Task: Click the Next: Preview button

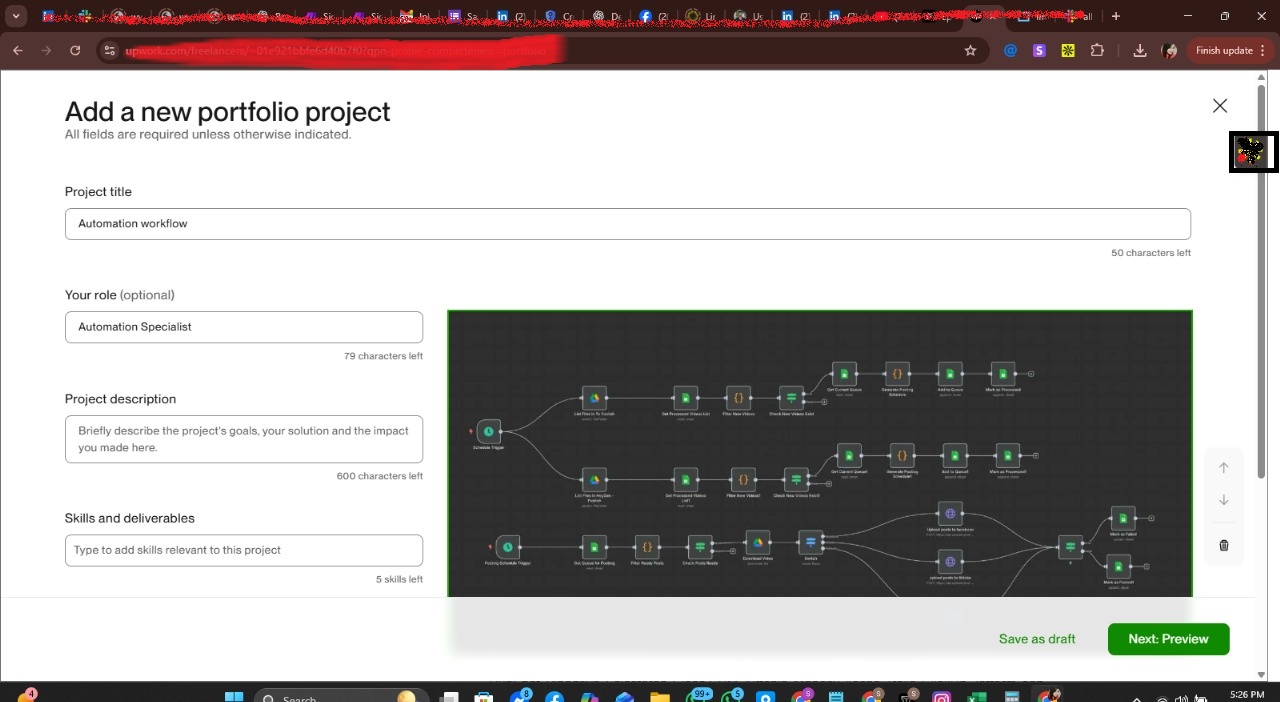Action: [1168, 639]
